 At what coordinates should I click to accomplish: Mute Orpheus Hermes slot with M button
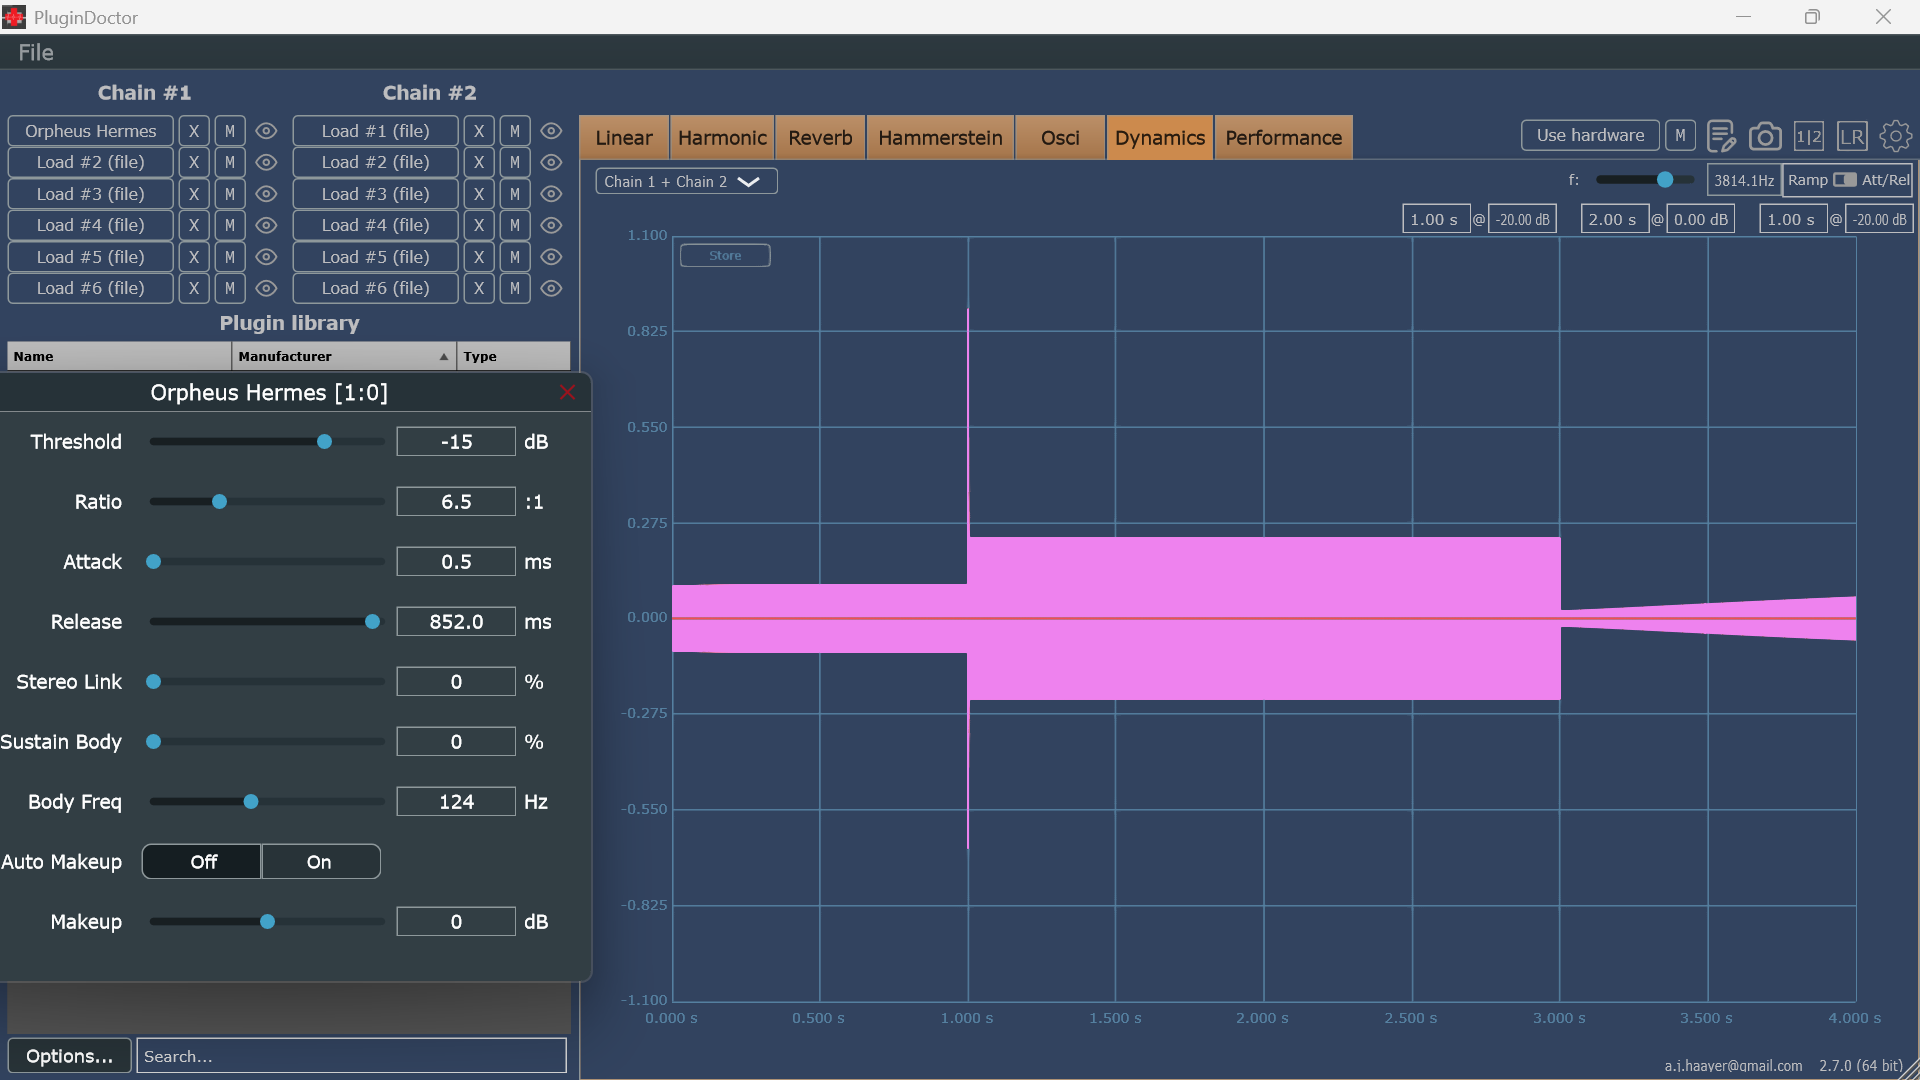tap(230, 131)
